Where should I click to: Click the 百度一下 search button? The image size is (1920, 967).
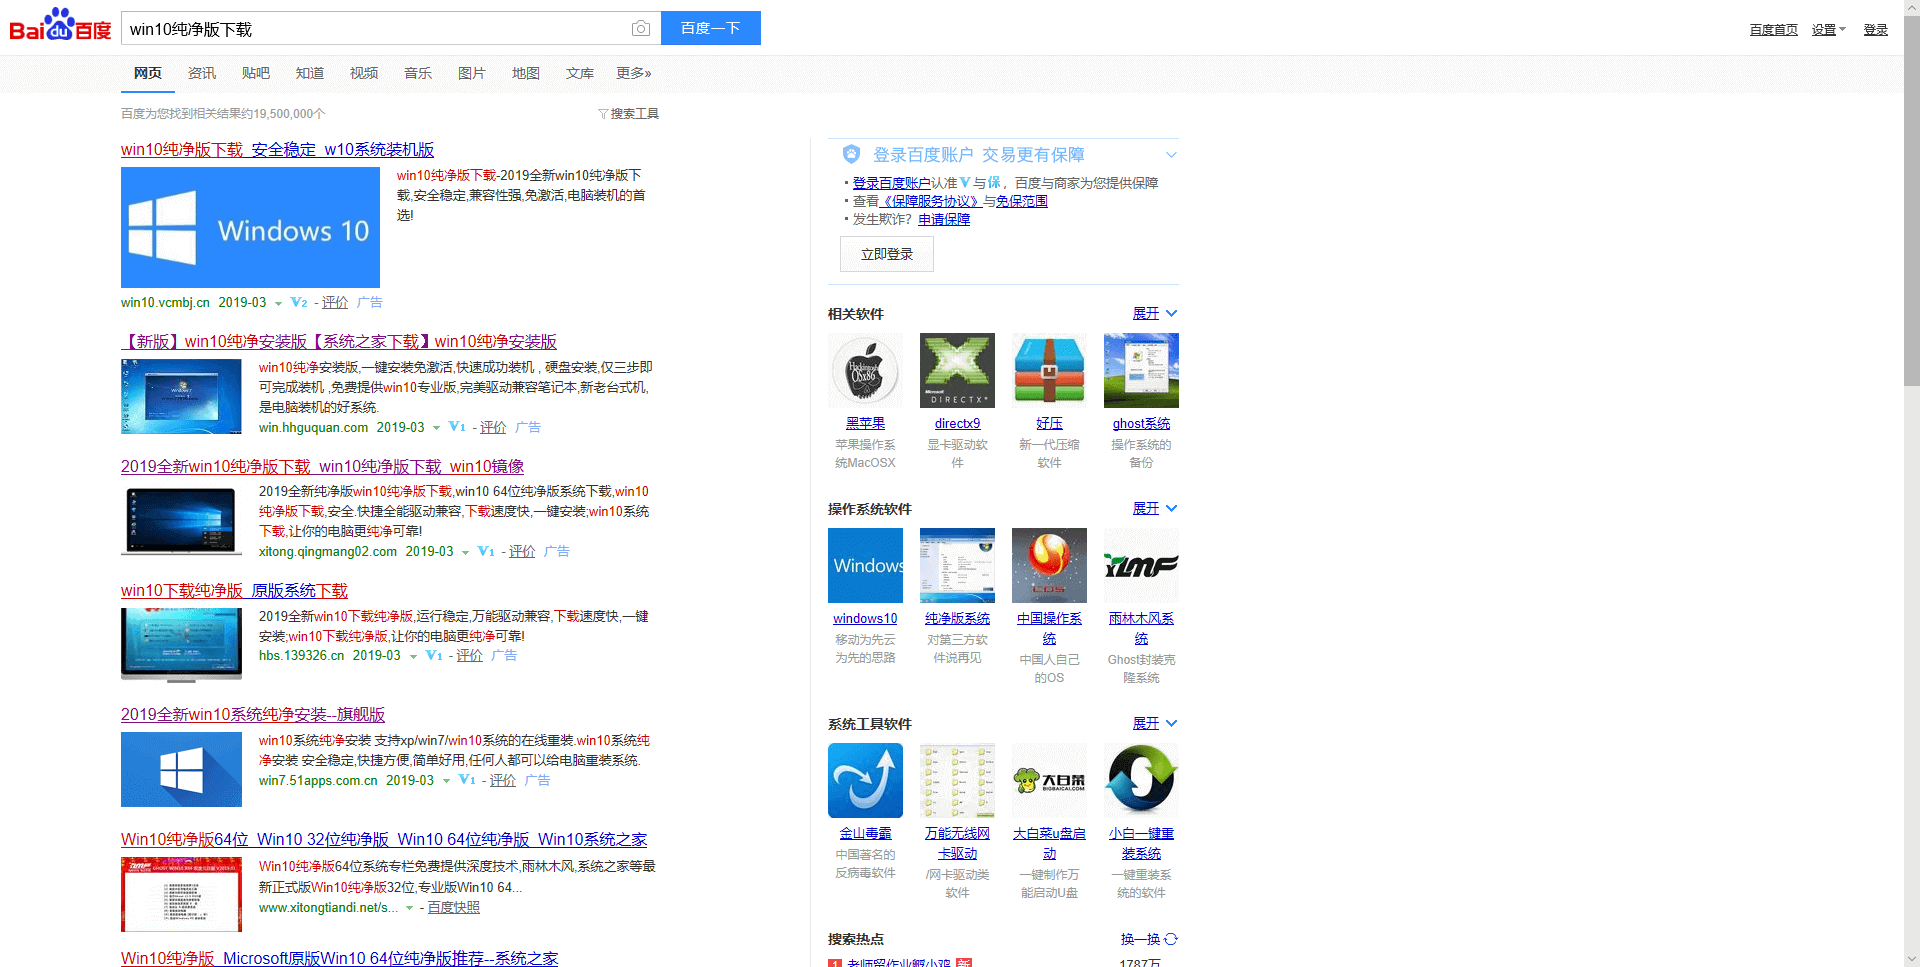click(x=710, y=28)
